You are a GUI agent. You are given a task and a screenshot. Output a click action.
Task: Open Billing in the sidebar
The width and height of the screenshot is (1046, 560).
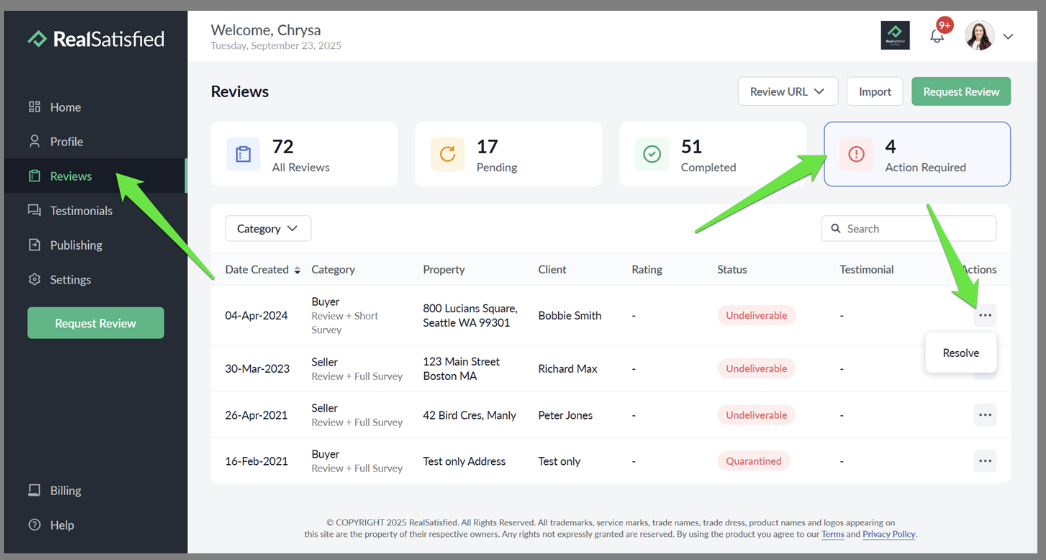pyautogui.click(x=65, y=491)
